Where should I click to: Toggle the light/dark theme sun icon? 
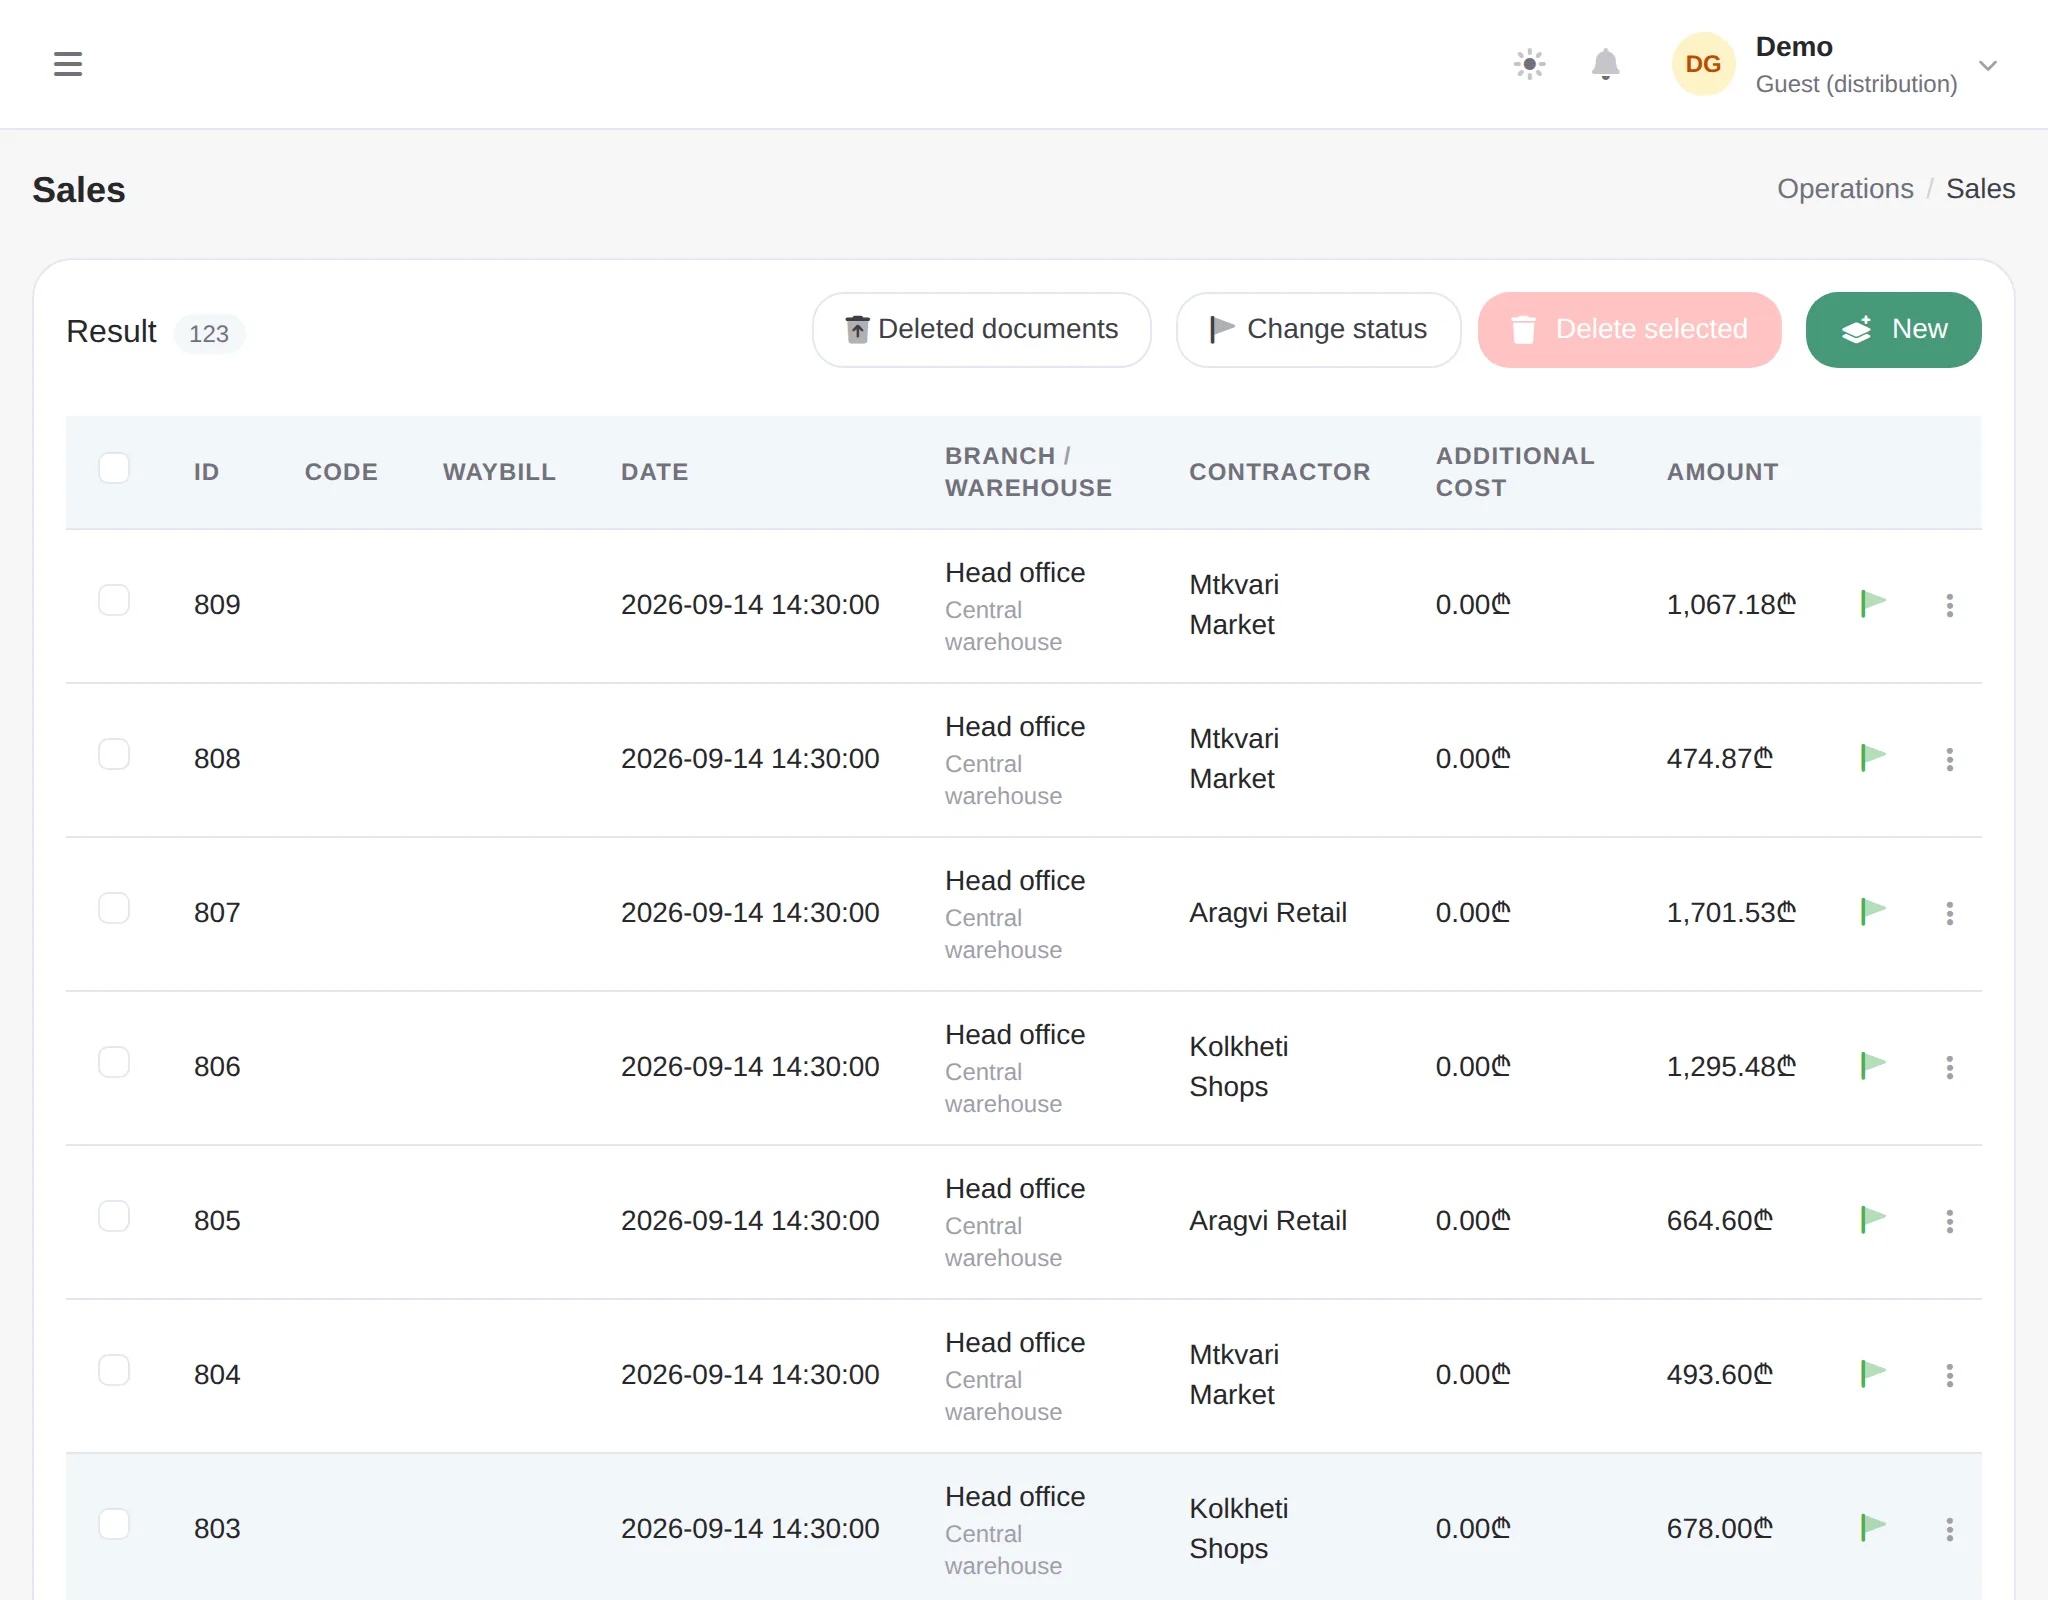click(x=1529, y=64)
